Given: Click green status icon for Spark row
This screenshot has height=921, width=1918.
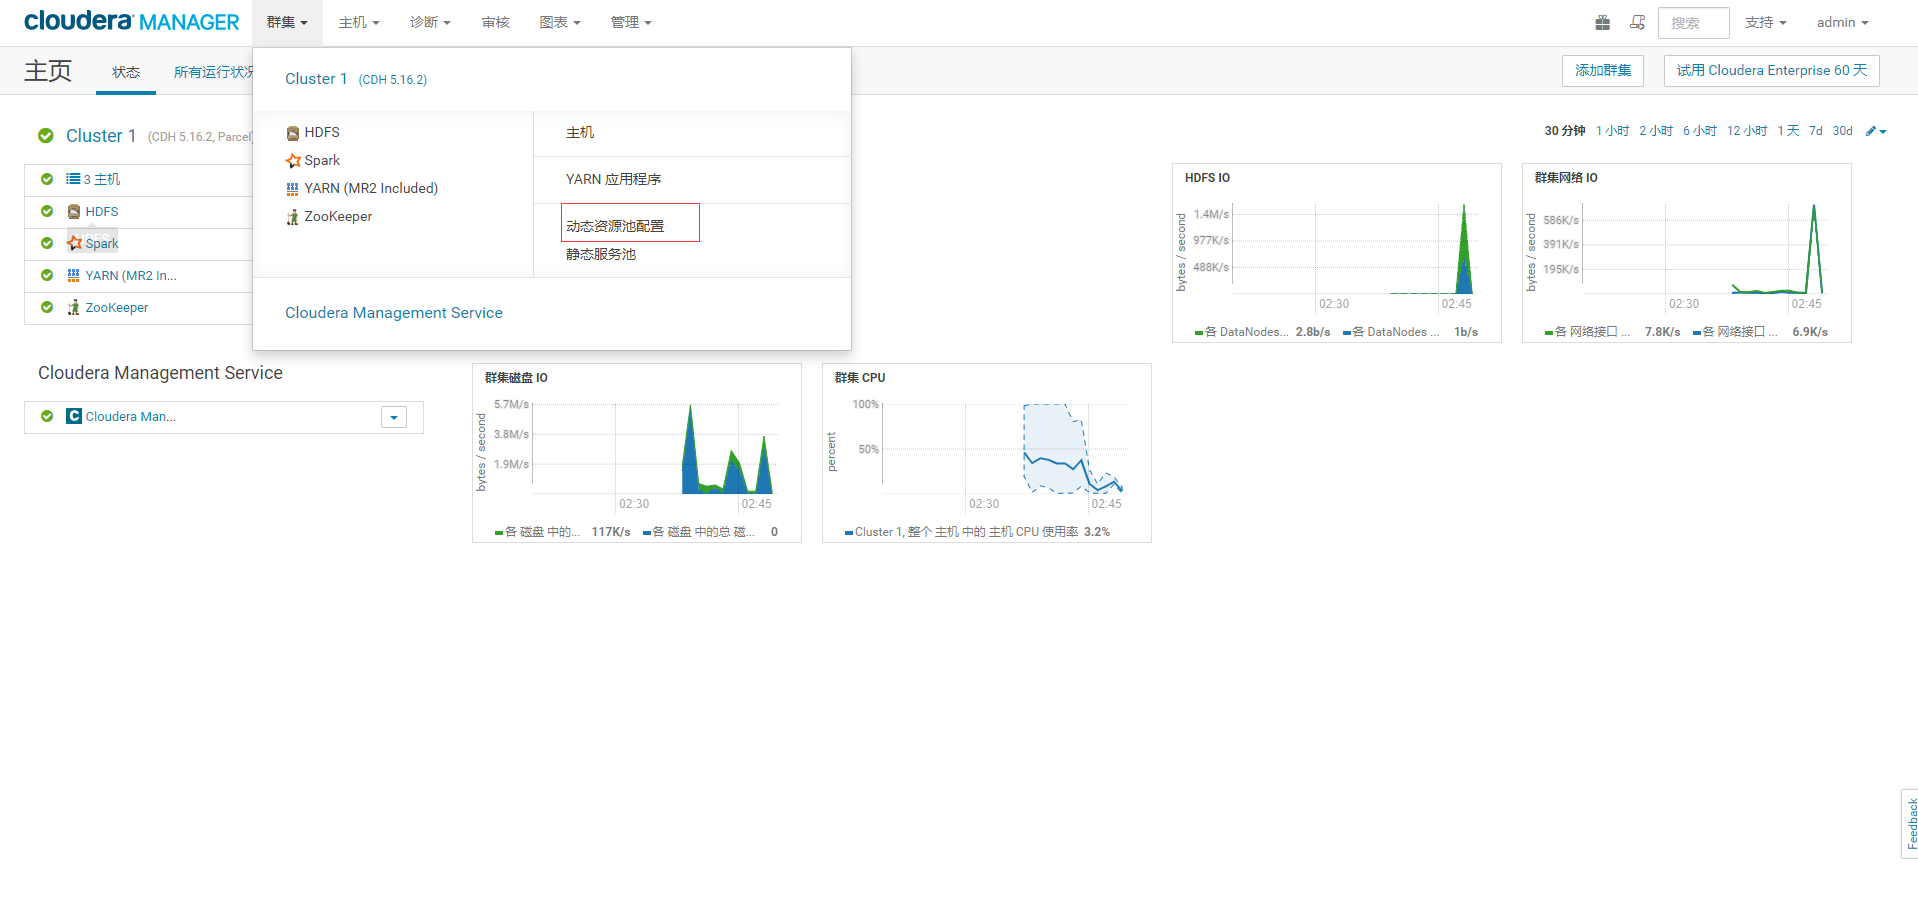Looking at the screenshot, I should click(x=47, y=243).
